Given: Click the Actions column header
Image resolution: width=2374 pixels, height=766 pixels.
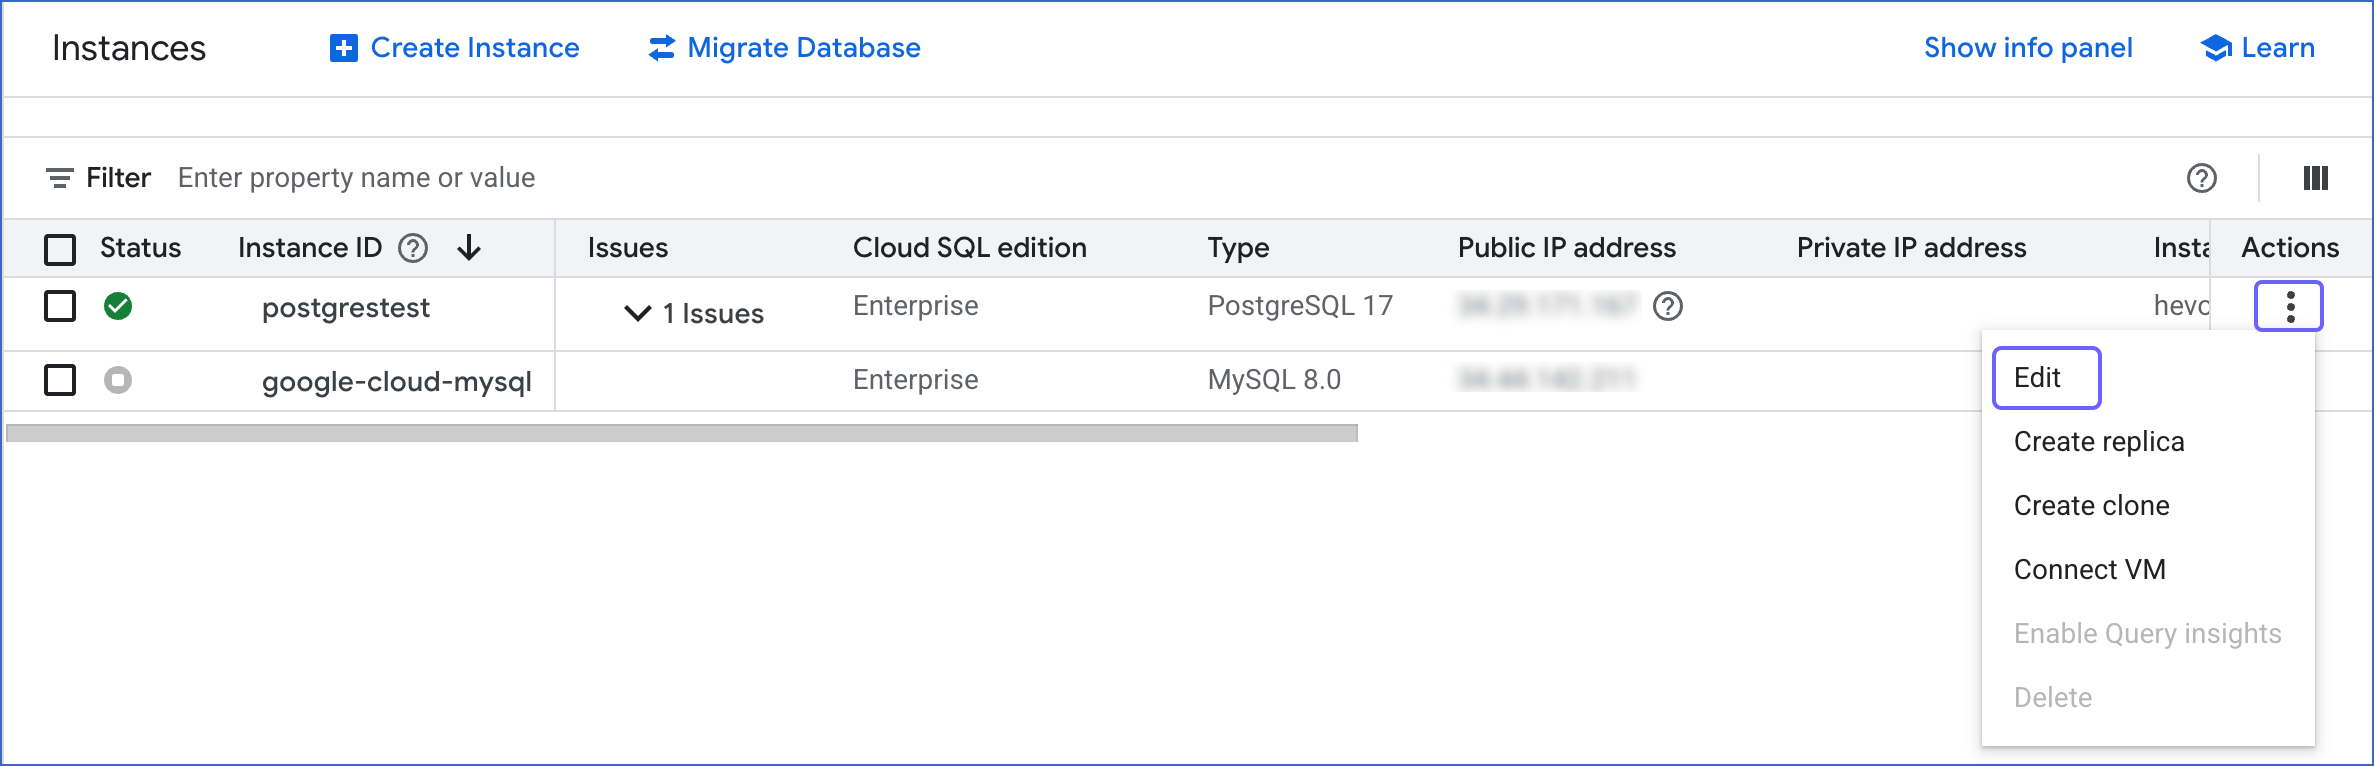Looking at the screenshot, I should tap(2290, 248).
